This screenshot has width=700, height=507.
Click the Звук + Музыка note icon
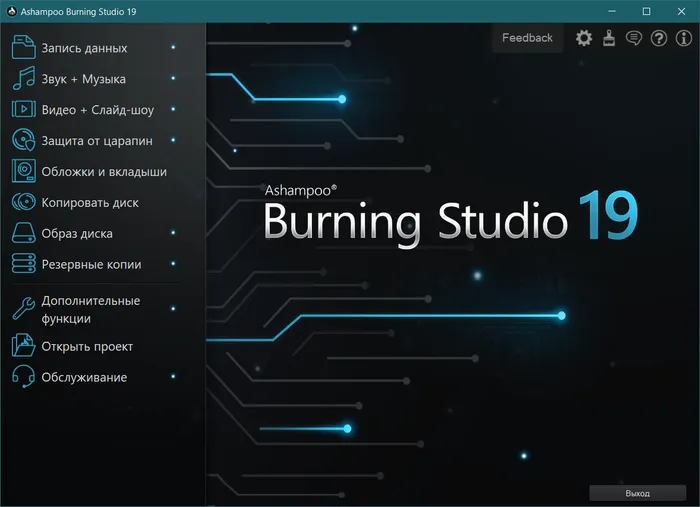23,78
